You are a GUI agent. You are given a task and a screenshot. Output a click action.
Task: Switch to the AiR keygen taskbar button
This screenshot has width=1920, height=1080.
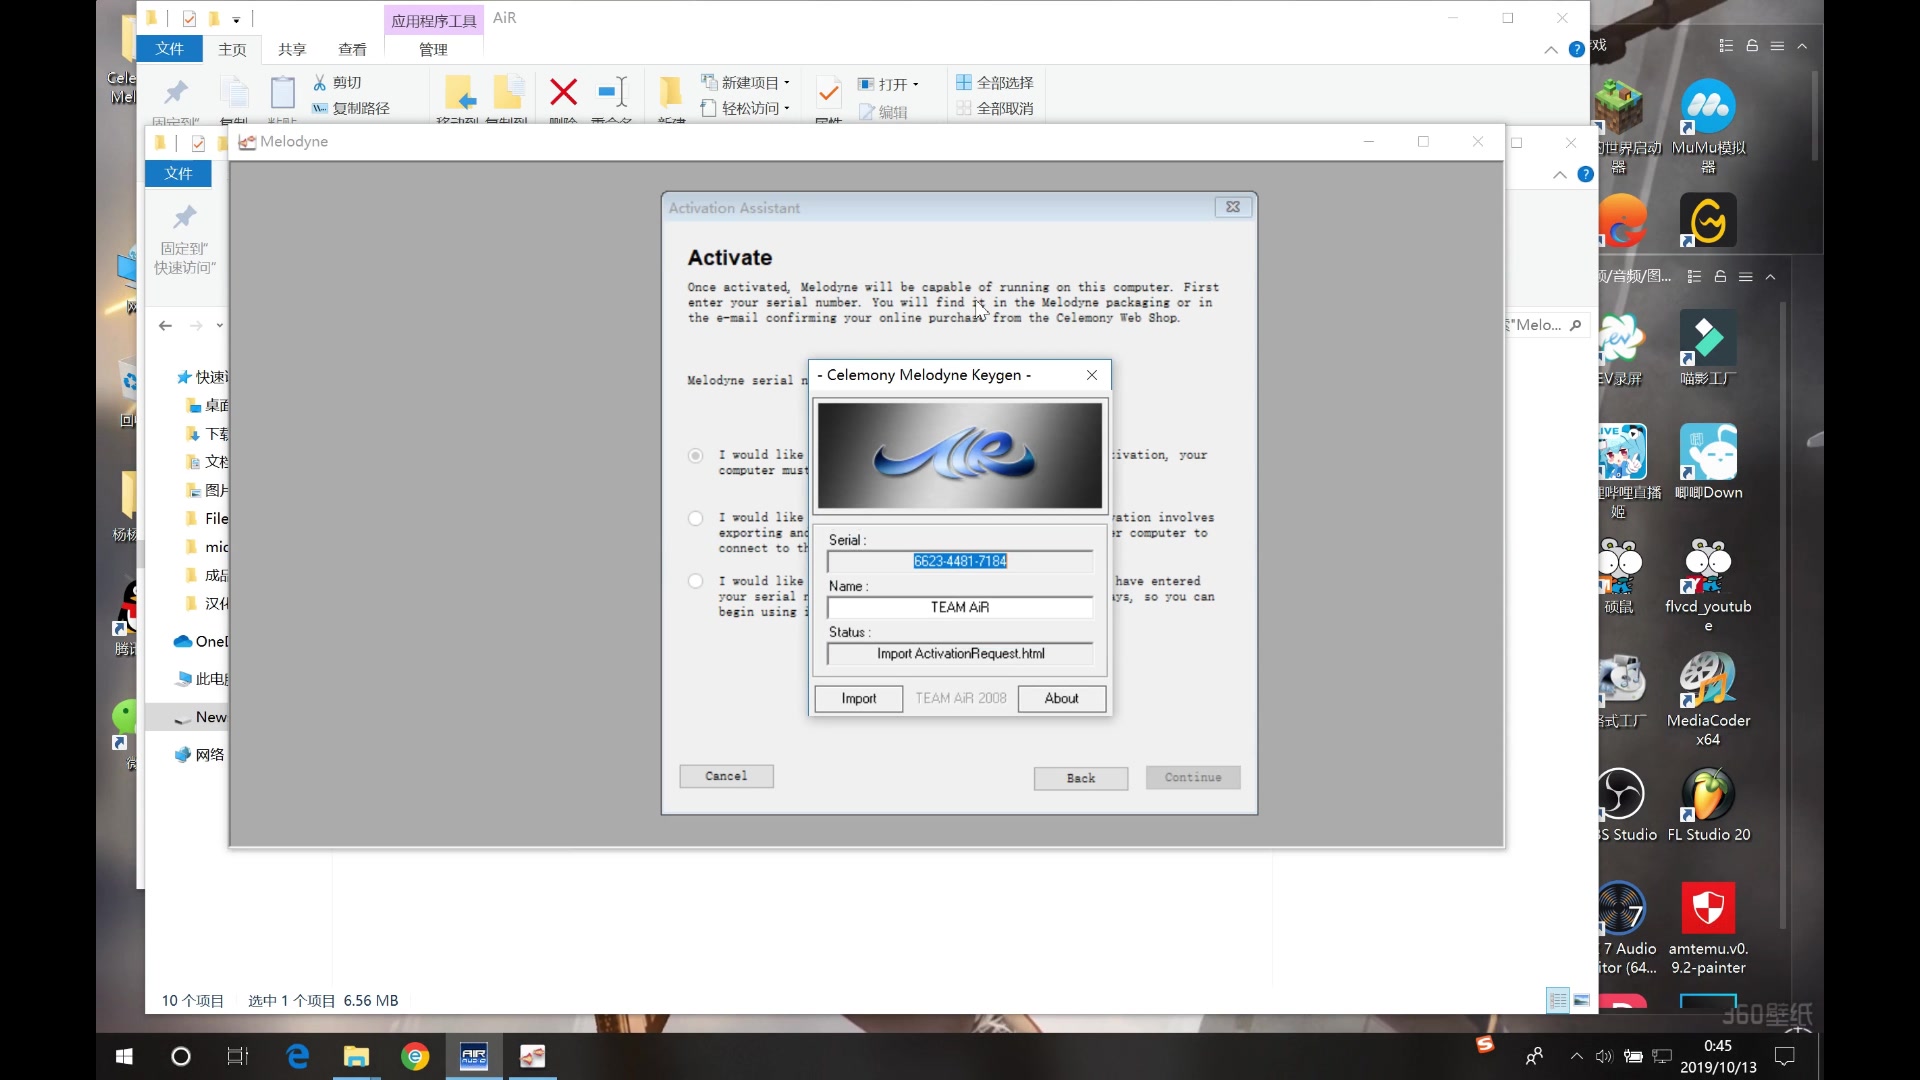coord(474,1056)
